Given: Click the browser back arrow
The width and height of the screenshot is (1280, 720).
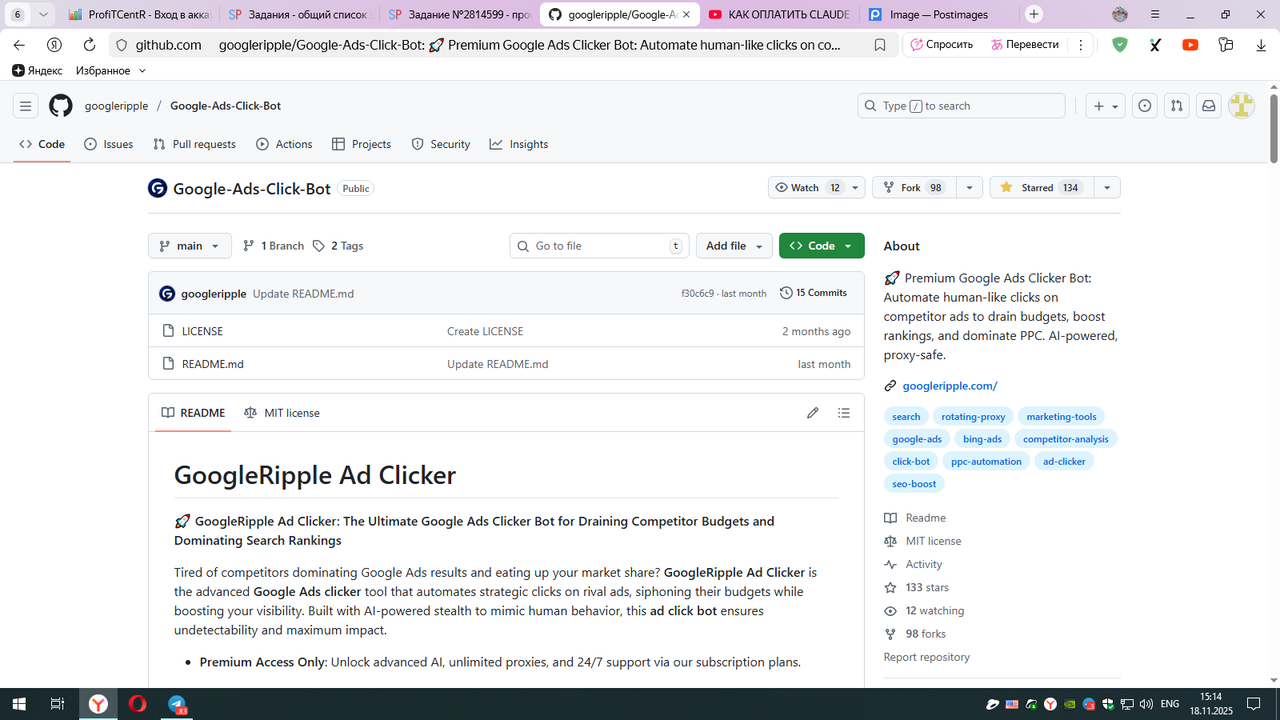Looking at the screenshot, I should (19, 45).
